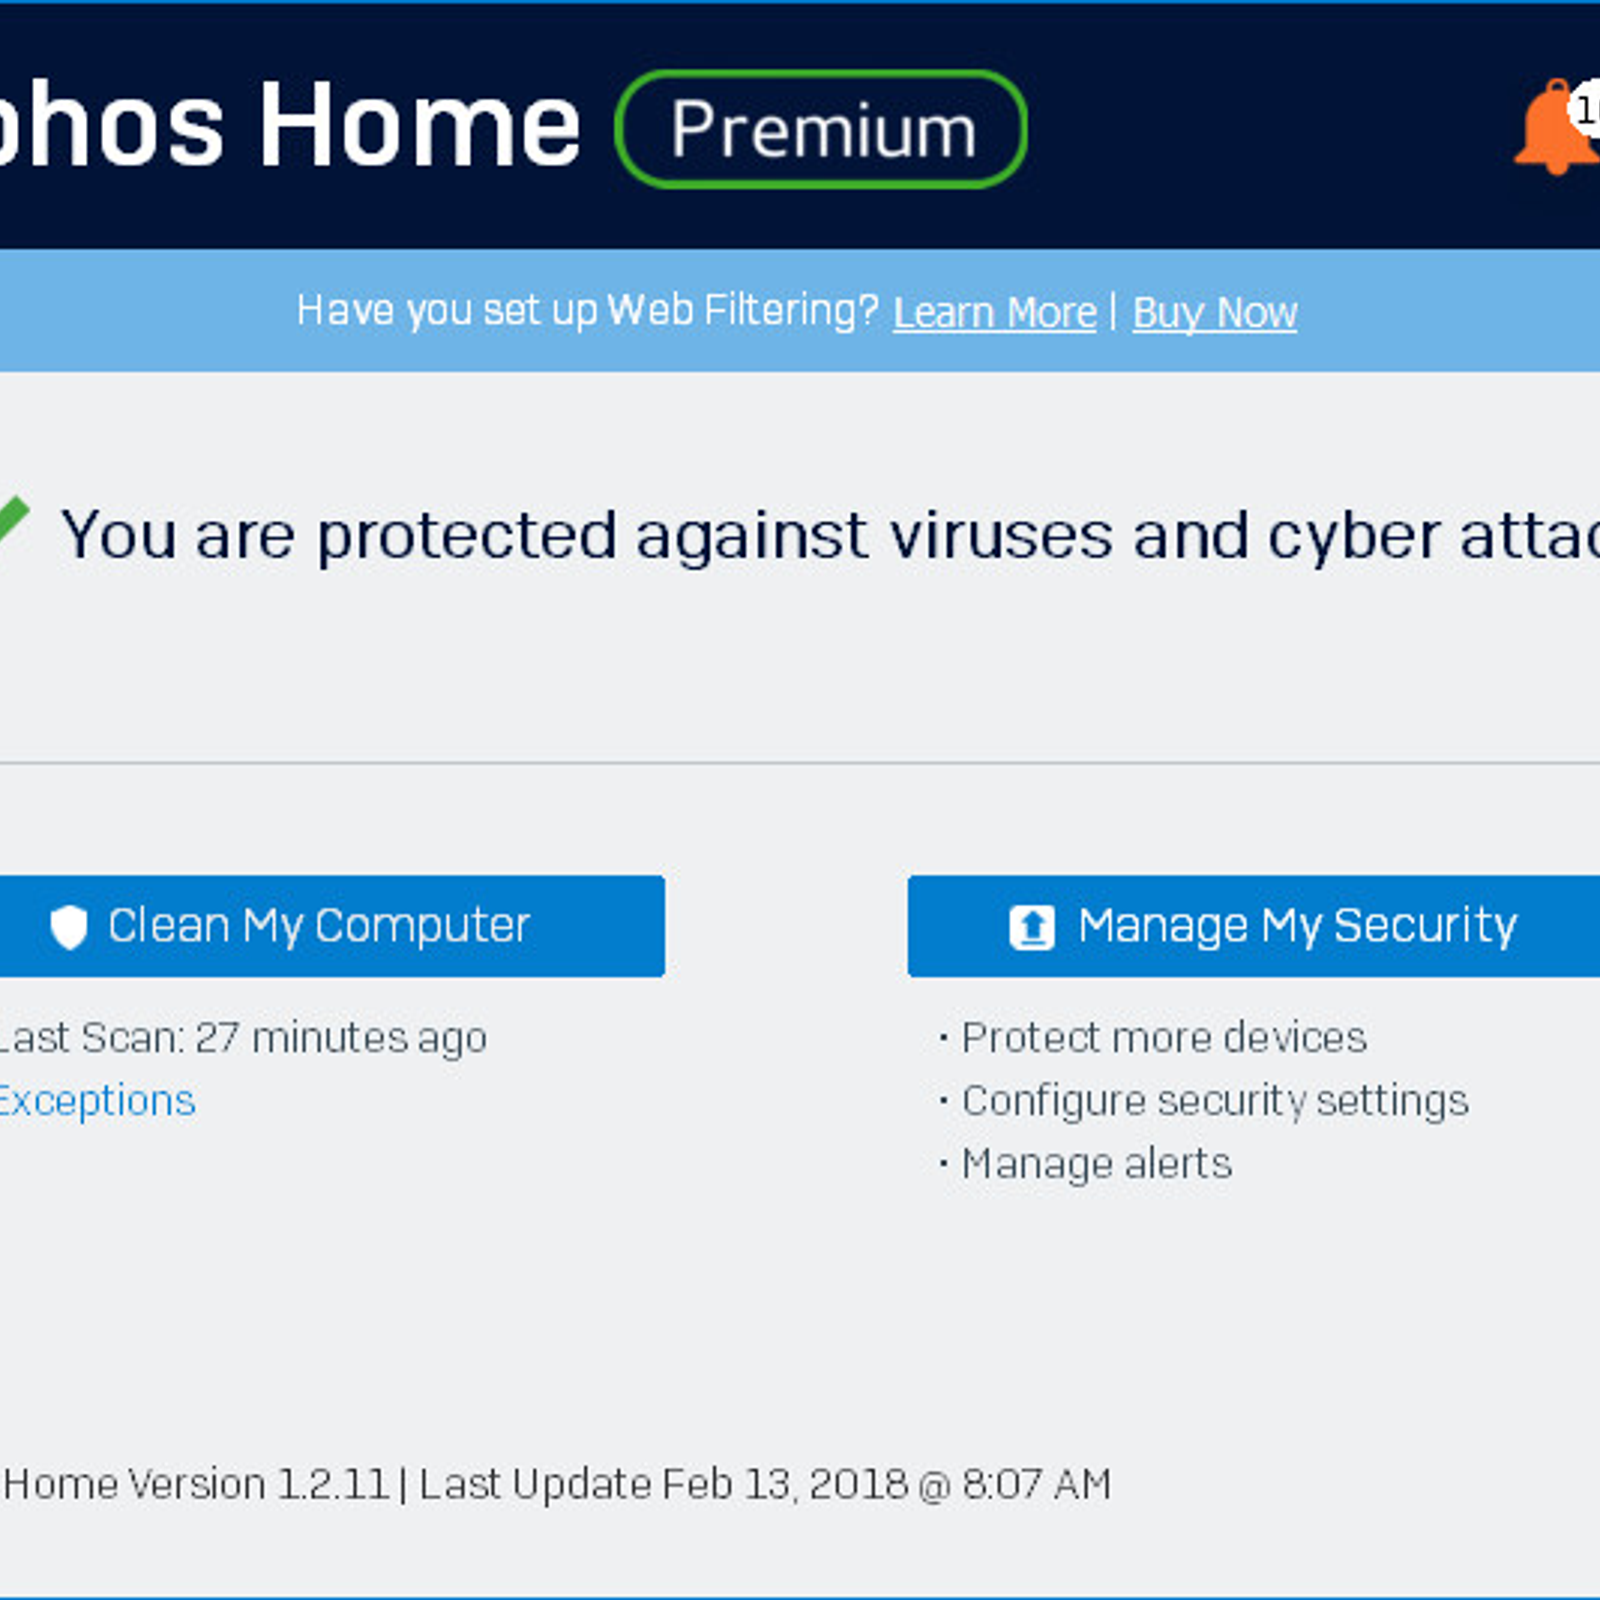The width and height of the screenshot is (1600, 1600).
Task: Open the Exceptions link
Action: tap(97, 1101)
